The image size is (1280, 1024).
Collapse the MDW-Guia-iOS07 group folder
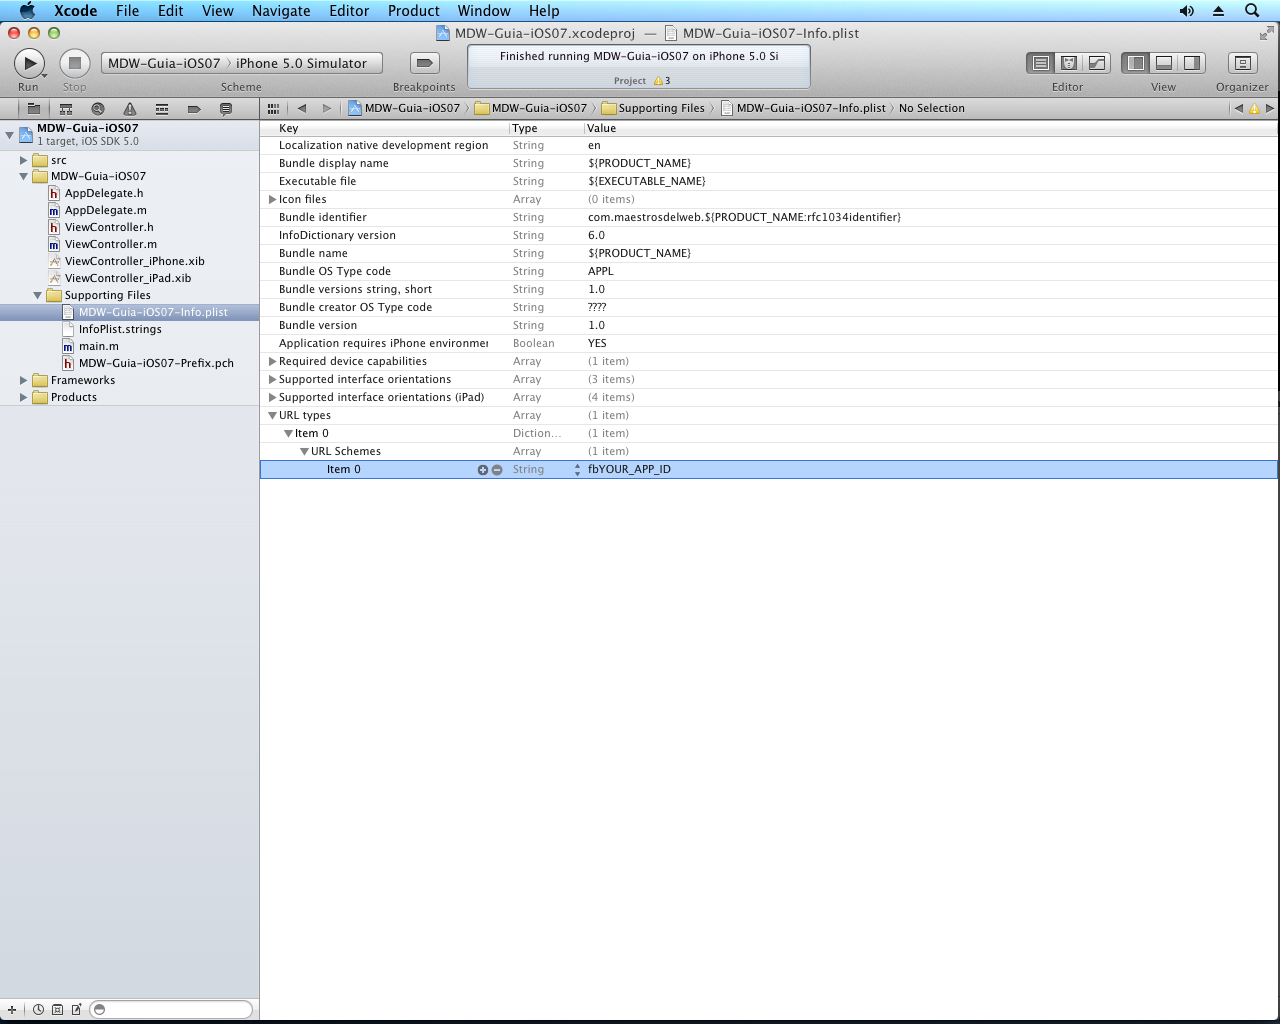[x=23, y=177]
